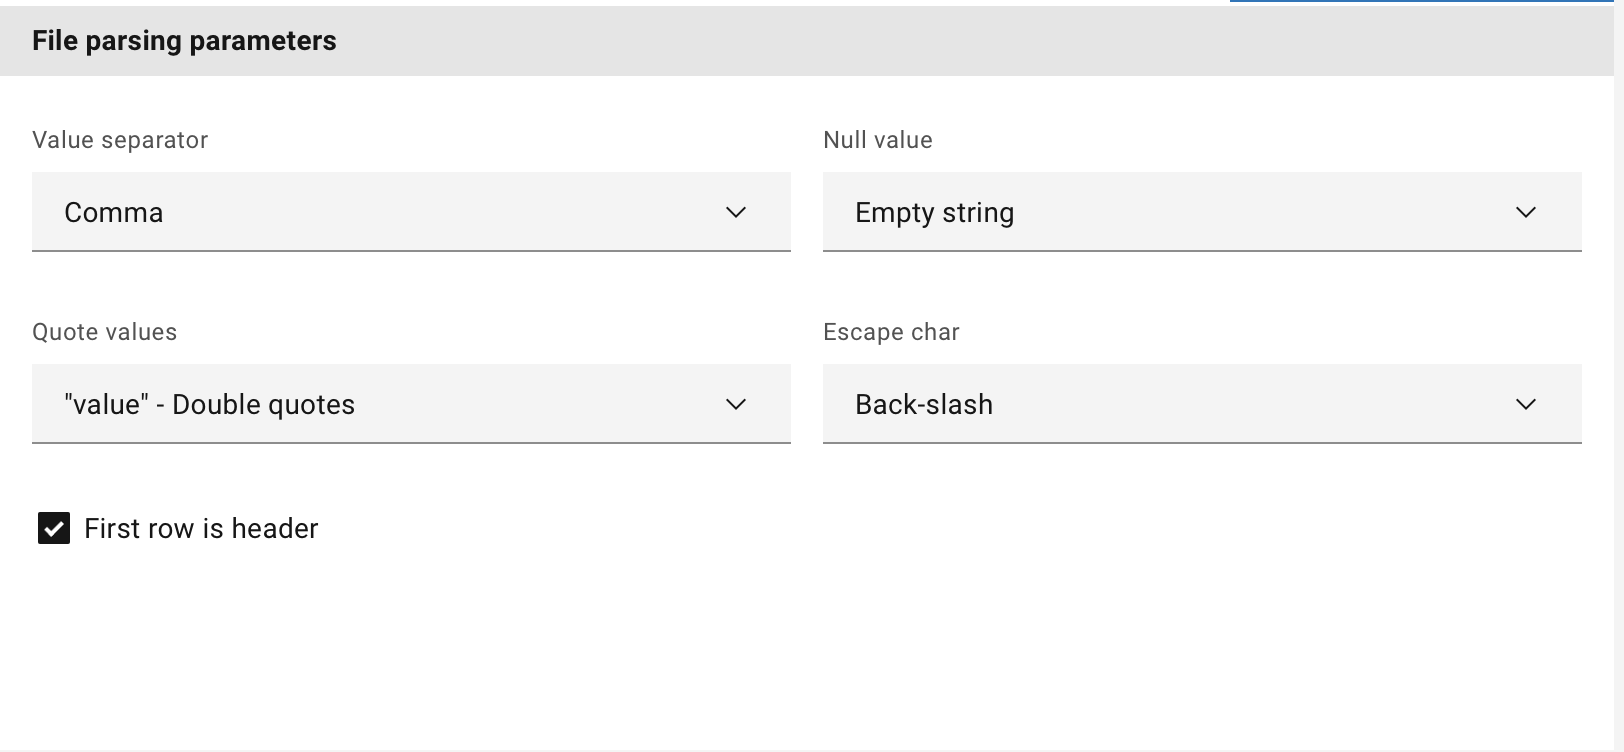Click the Value separator dropdown chevron
This screenshot has width=1624, height=752.
736,212
